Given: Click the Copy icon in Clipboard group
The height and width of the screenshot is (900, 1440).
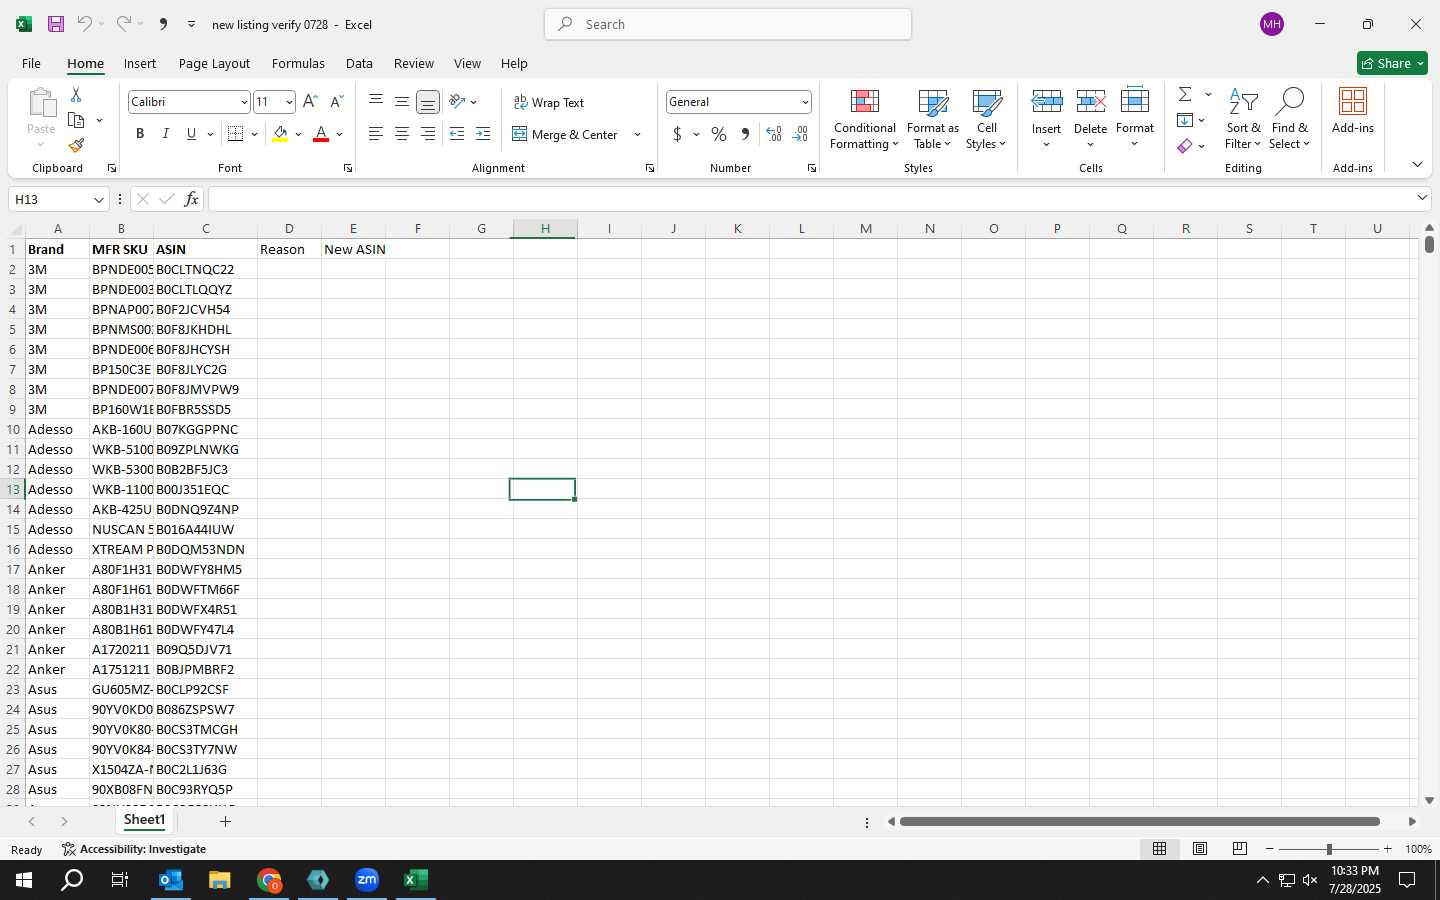Looking at the screenshot, I should coord(76,120).
